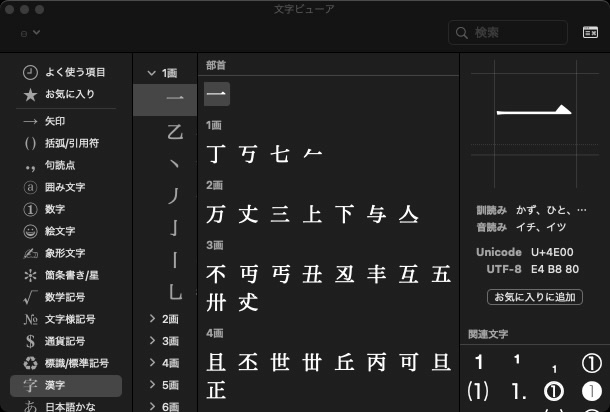Image resolution: width=610 pixels, height=412 pixels.
Task: Select the 丘 character
Action: tap(344, 362)
